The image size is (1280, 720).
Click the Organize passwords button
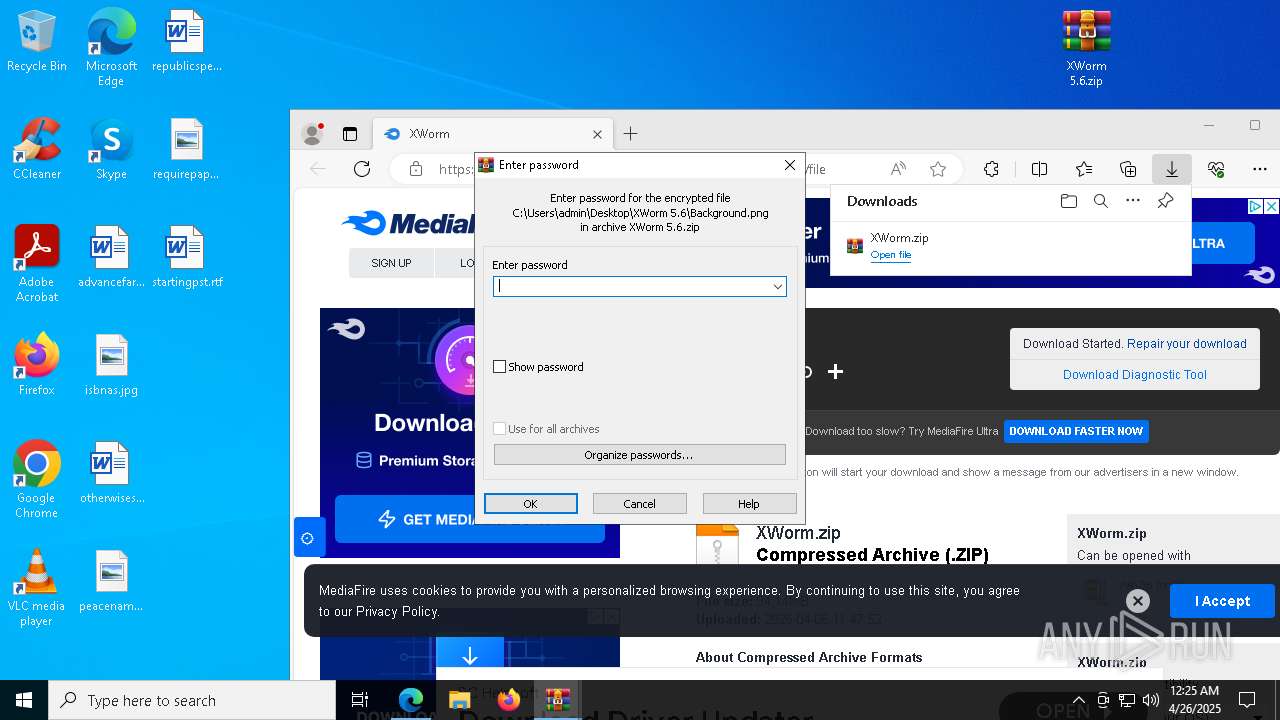[x=640, y=455]
